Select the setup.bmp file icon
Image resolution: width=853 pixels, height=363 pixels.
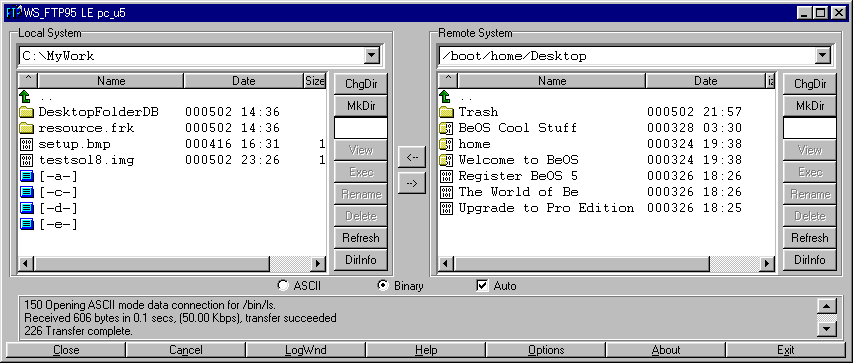[26, 144]
